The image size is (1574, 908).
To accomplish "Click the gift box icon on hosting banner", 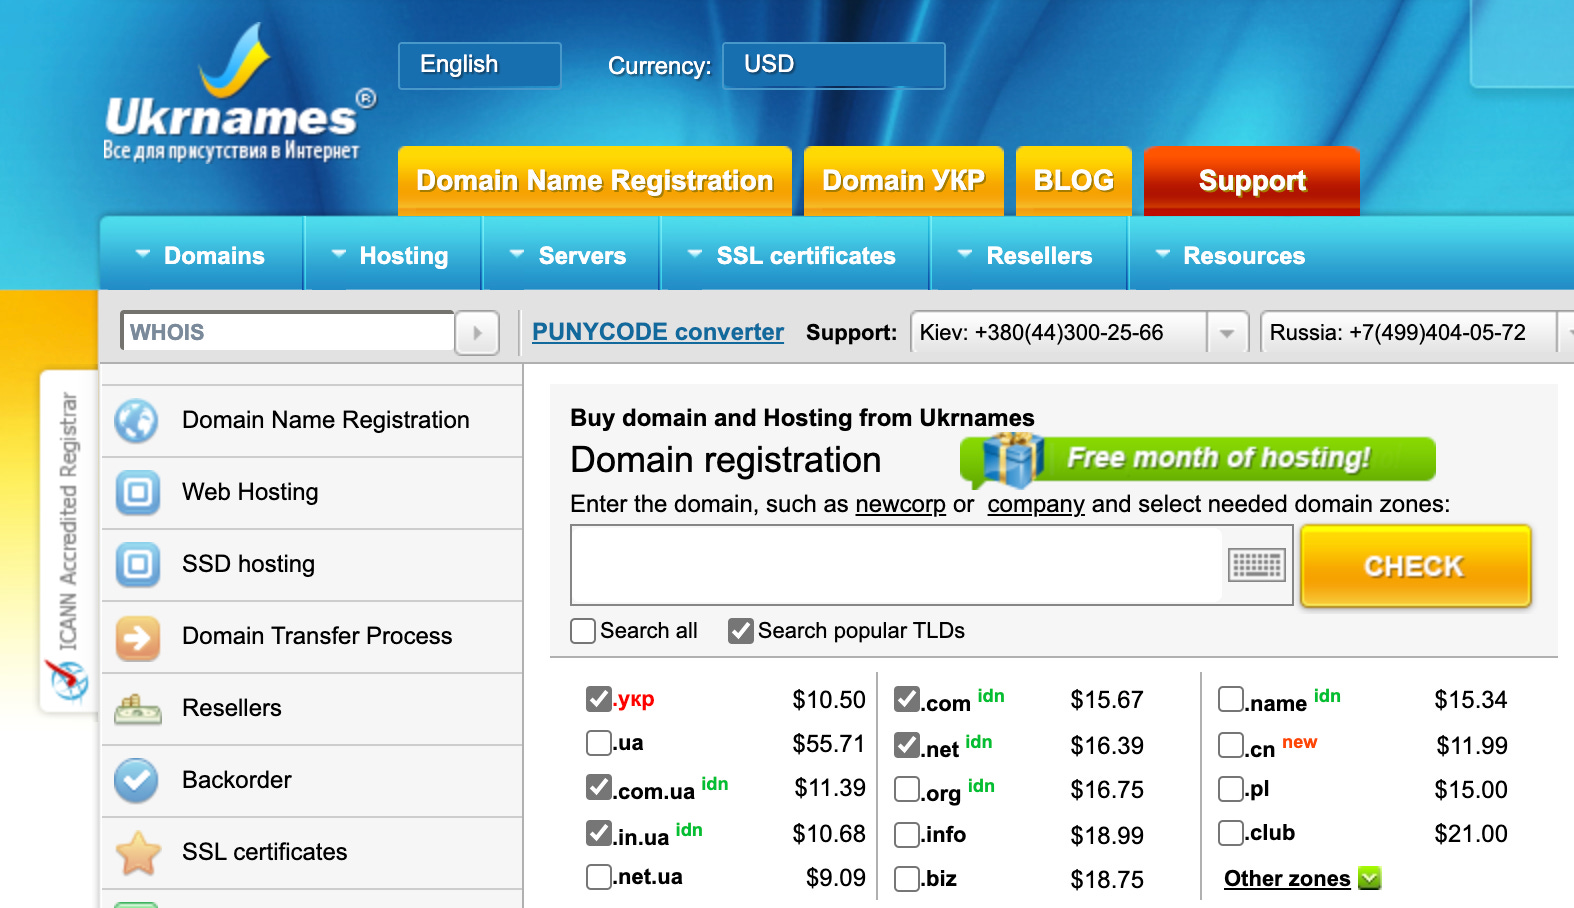I will pos(1012,460).
